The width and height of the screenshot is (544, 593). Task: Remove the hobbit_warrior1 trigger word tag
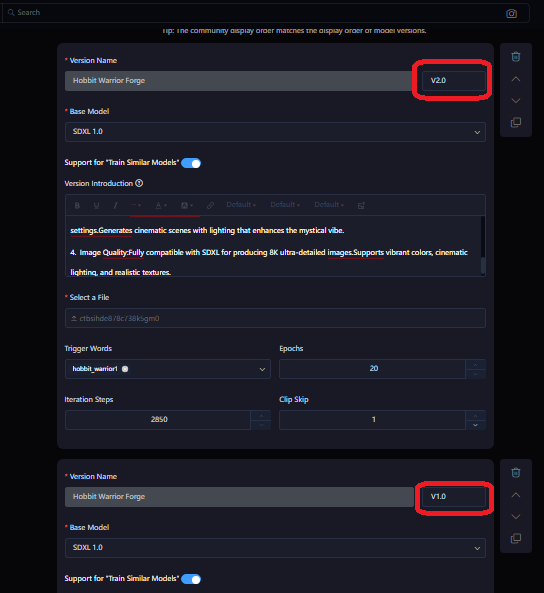[125, 369]
